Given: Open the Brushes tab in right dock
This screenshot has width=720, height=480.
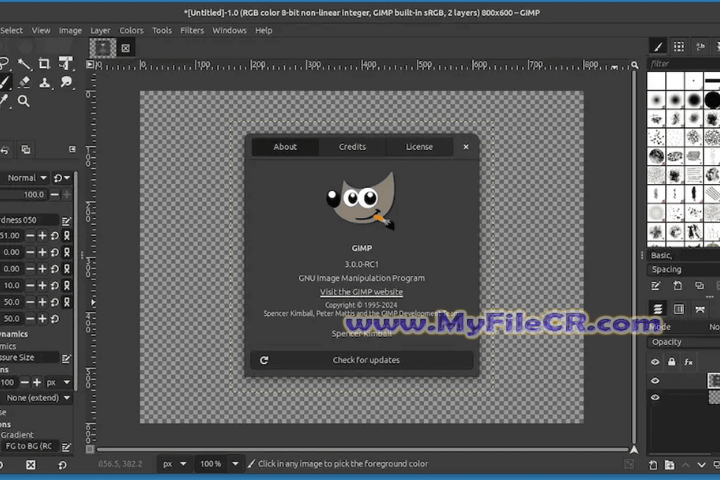Looking at the screenshot, I should point(658,46).
